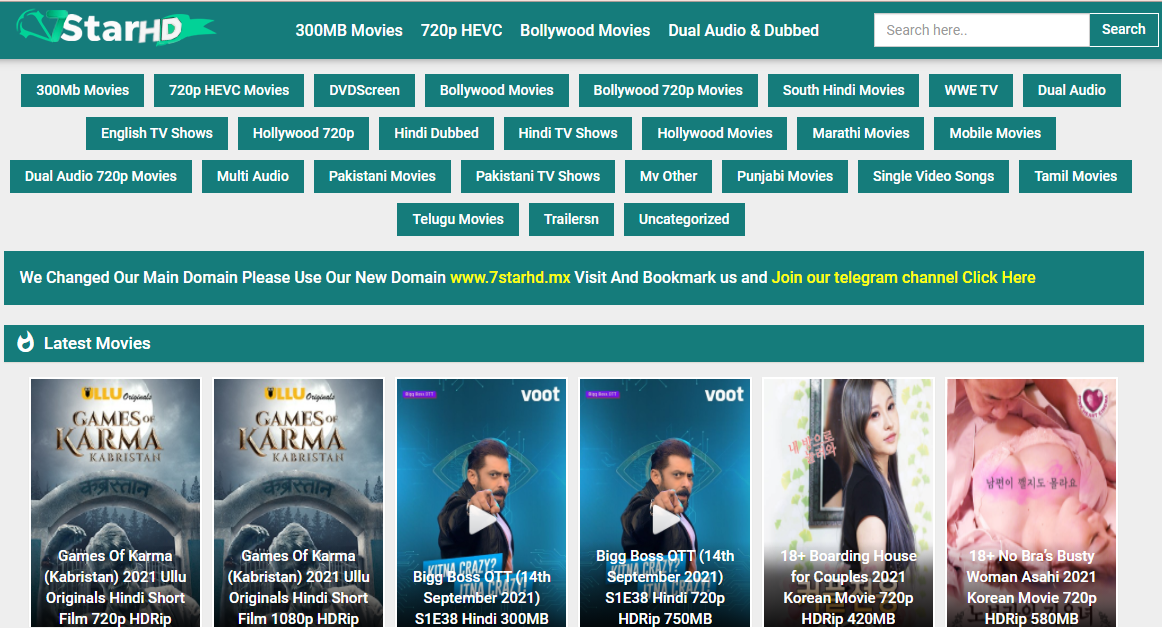This screenshot has height=628, width=1162.
Task: Browse Single Video Songs category
Action: 933,176
